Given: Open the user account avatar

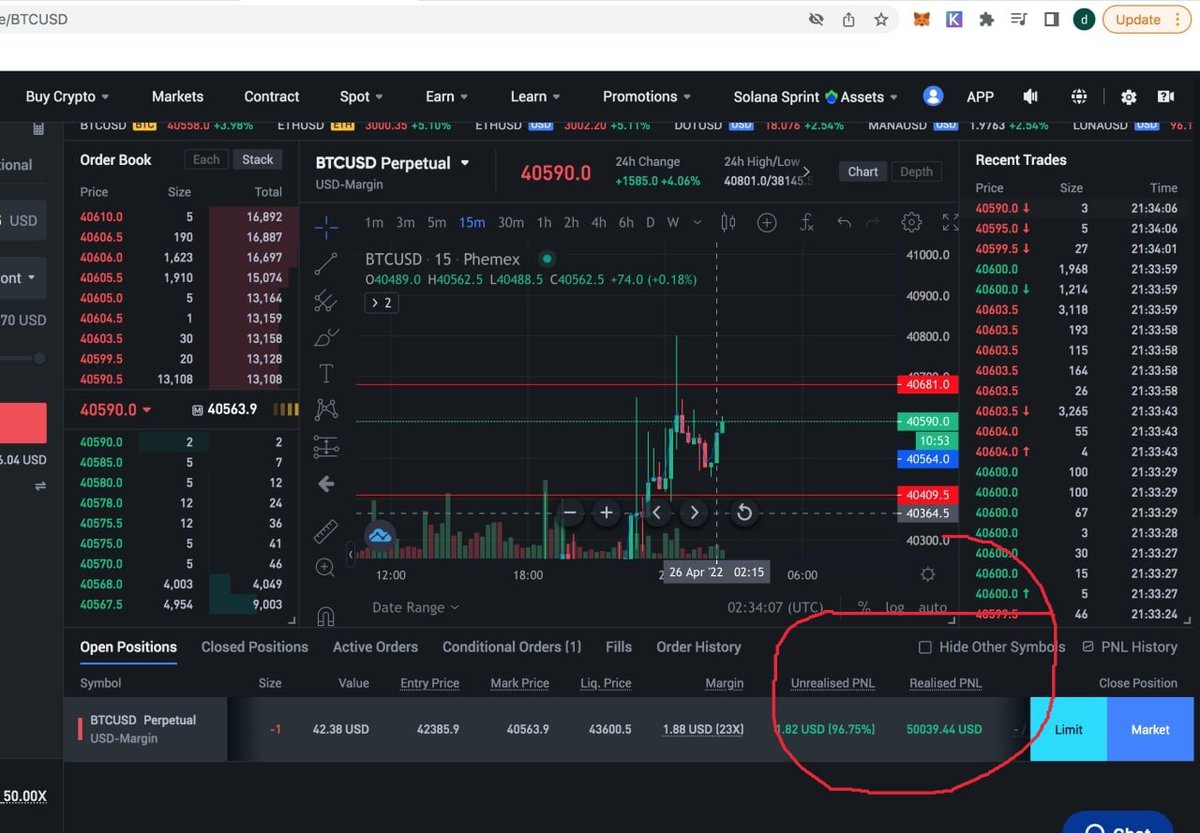Looking at the screenshot, I should [x=933, y=96].
